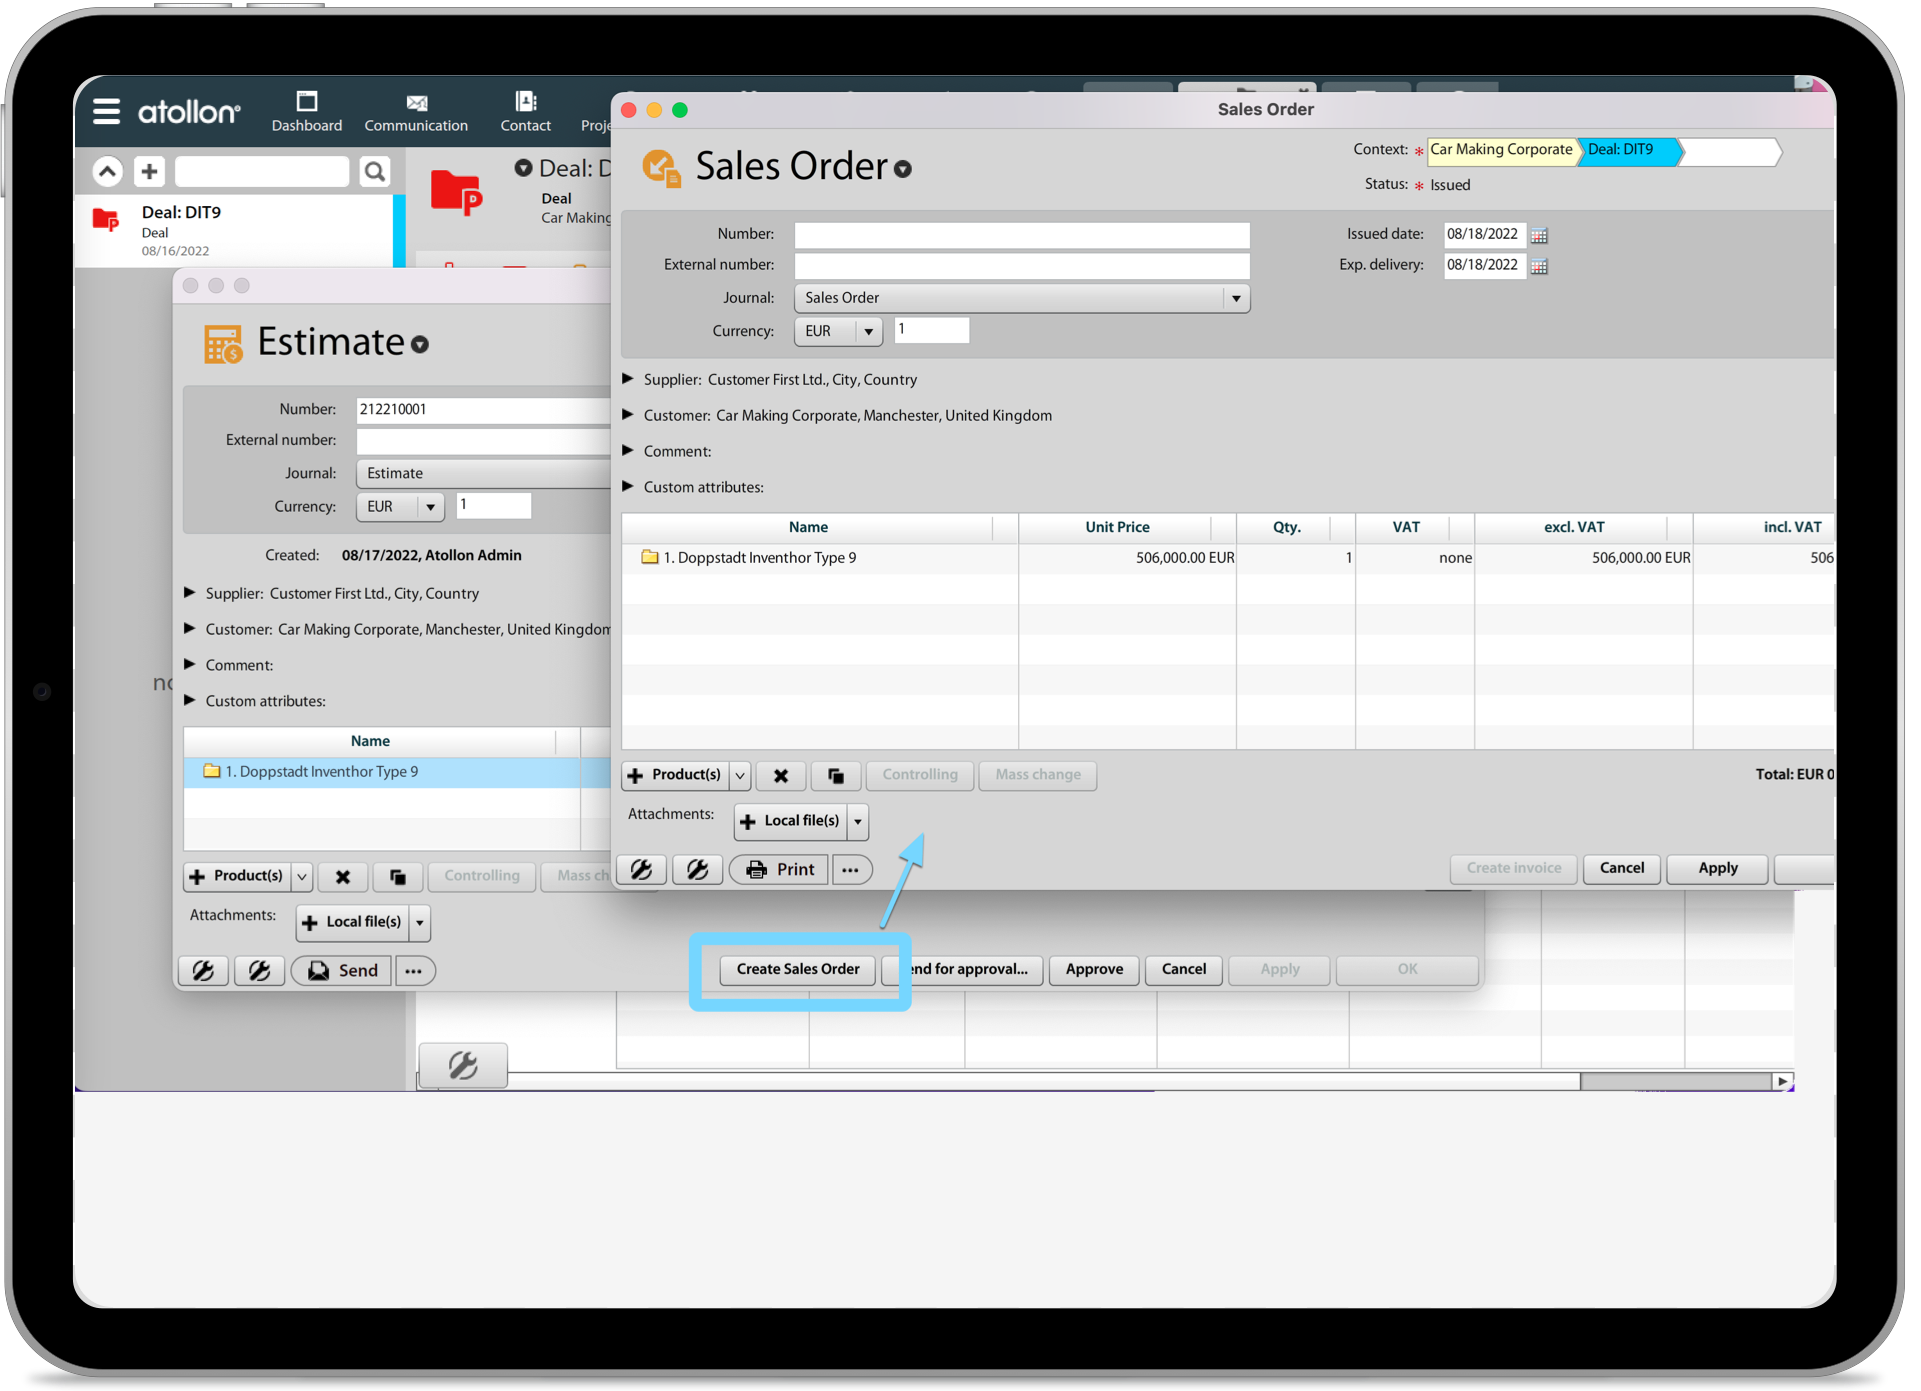Click Apply in Sales Order window
The width and height of the screenshot is (1921, 1391).
pos(1717,868)
